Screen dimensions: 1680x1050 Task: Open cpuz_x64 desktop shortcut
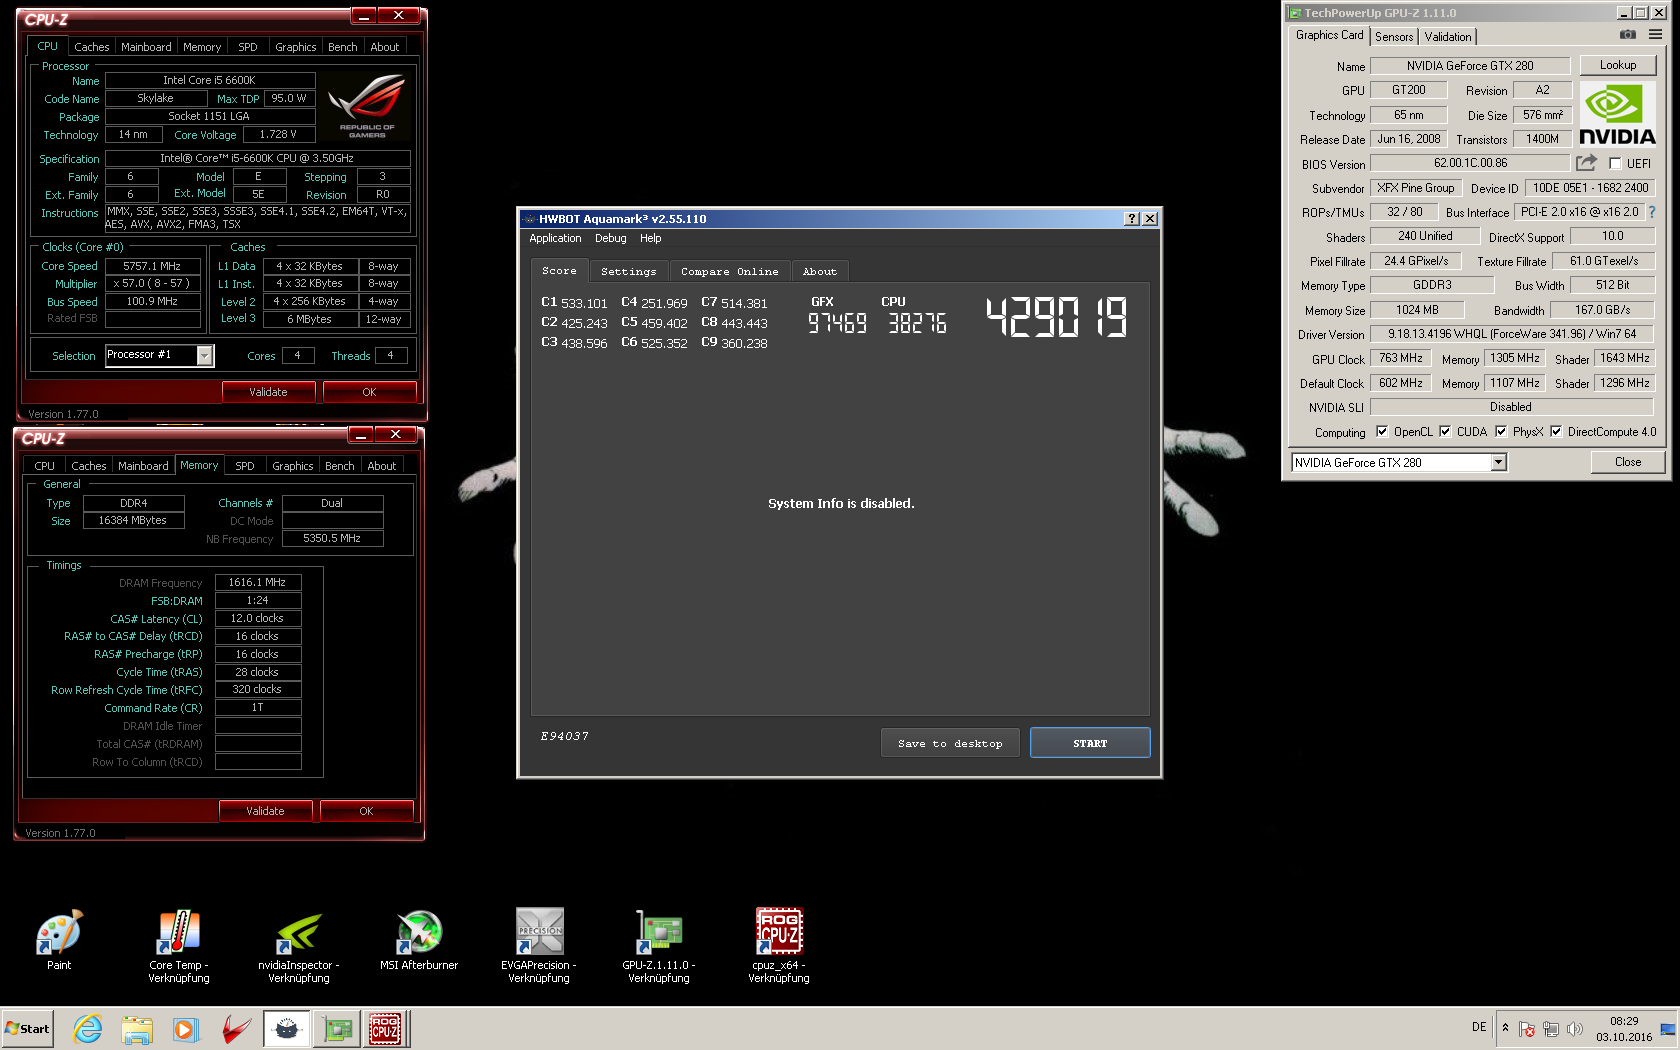tap(779, 946)
